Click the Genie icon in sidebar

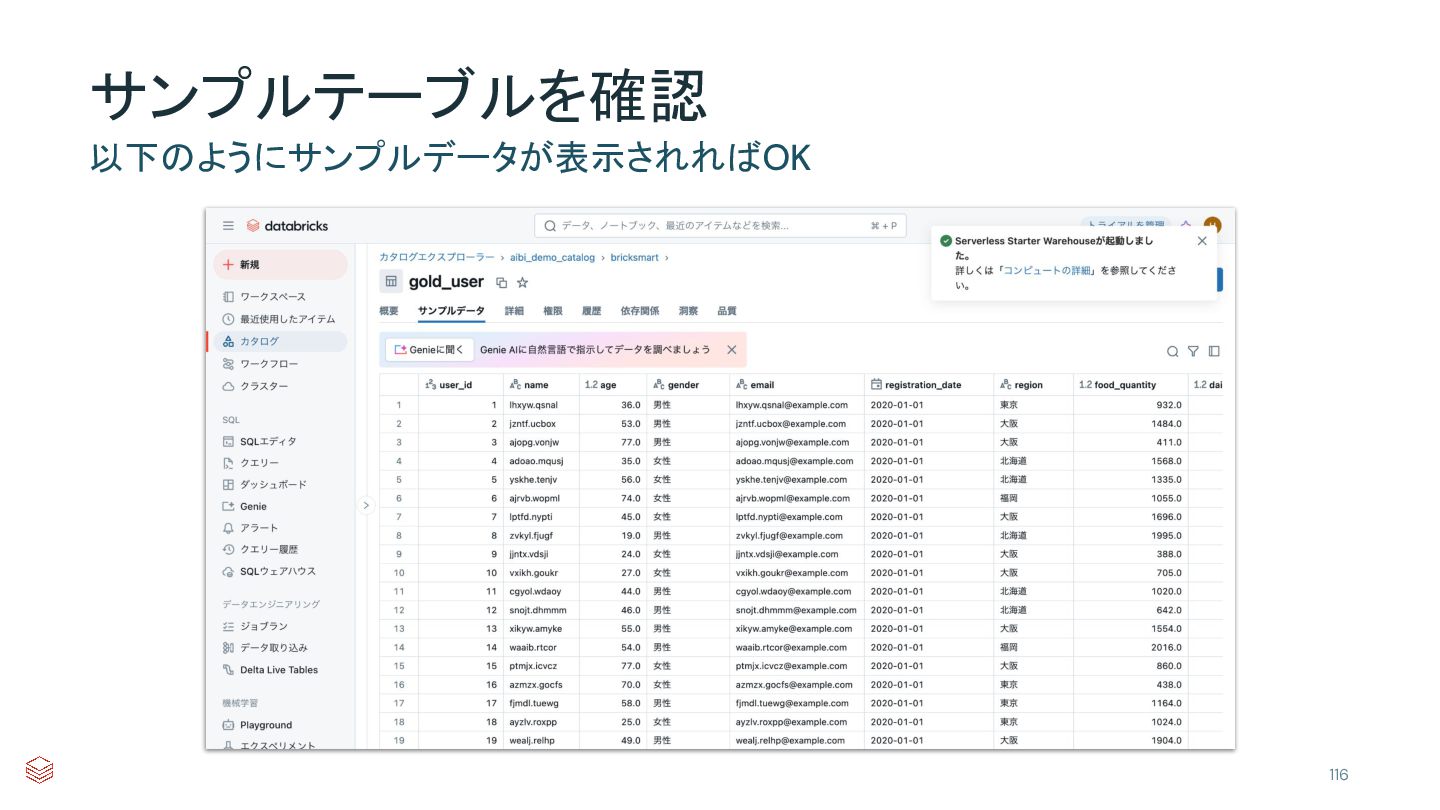228,506
